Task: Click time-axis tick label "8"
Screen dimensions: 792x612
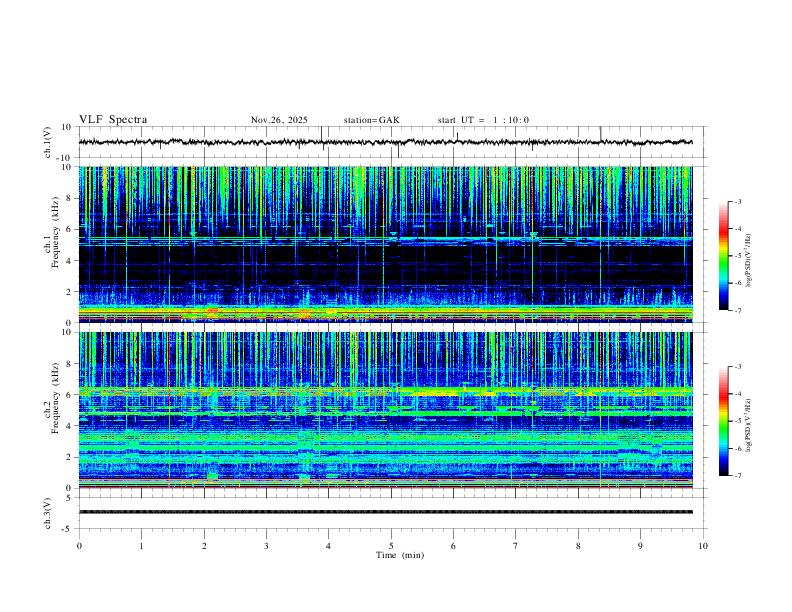Action: click(578, 546)
